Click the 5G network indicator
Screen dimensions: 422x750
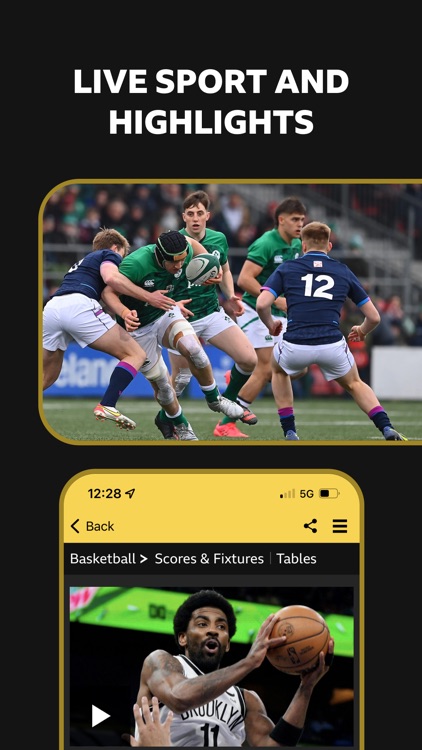[307, 494]
